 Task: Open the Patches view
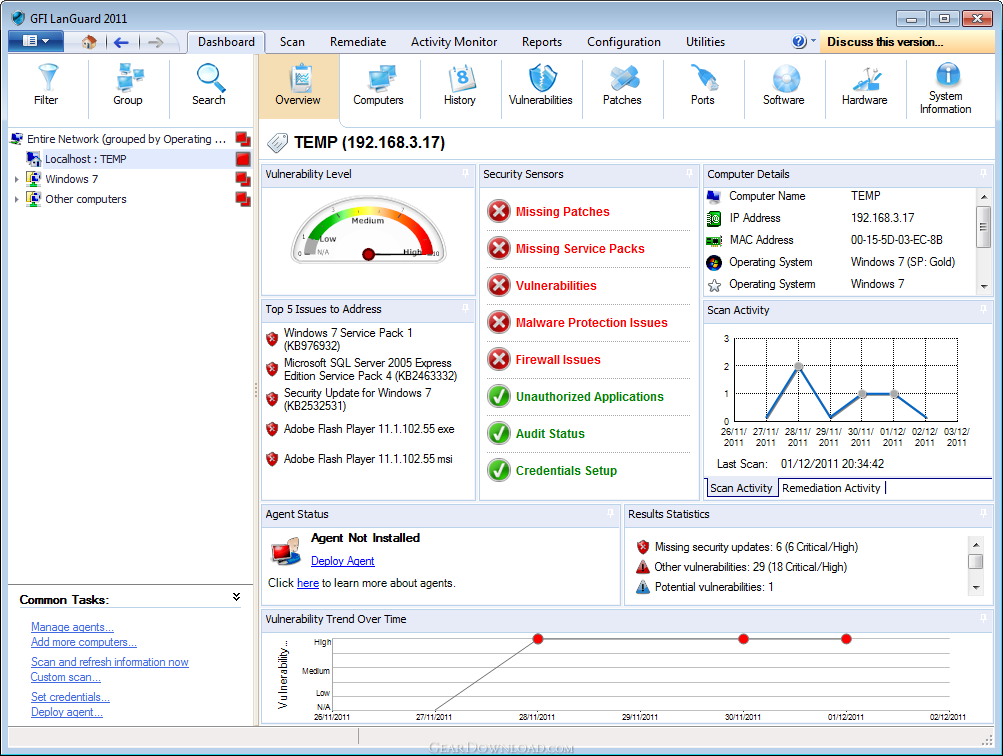click(x=622, y=85)
